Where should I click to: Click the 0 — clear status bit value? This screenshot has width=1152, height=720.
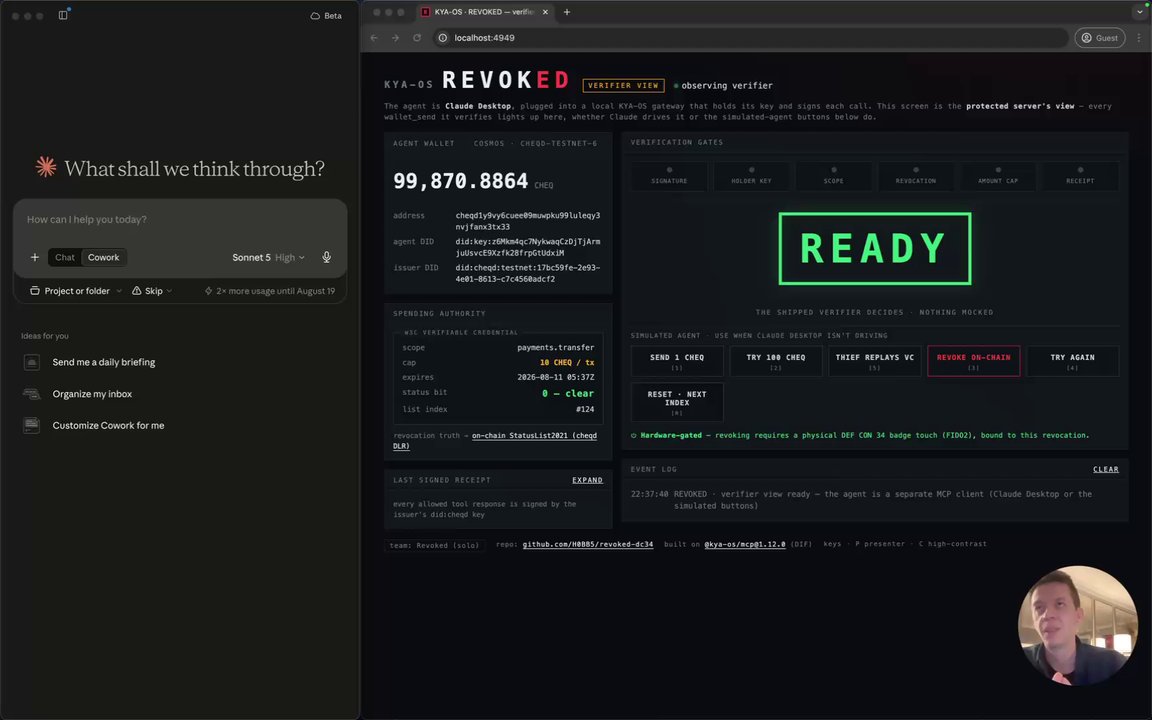click(568, 393)
